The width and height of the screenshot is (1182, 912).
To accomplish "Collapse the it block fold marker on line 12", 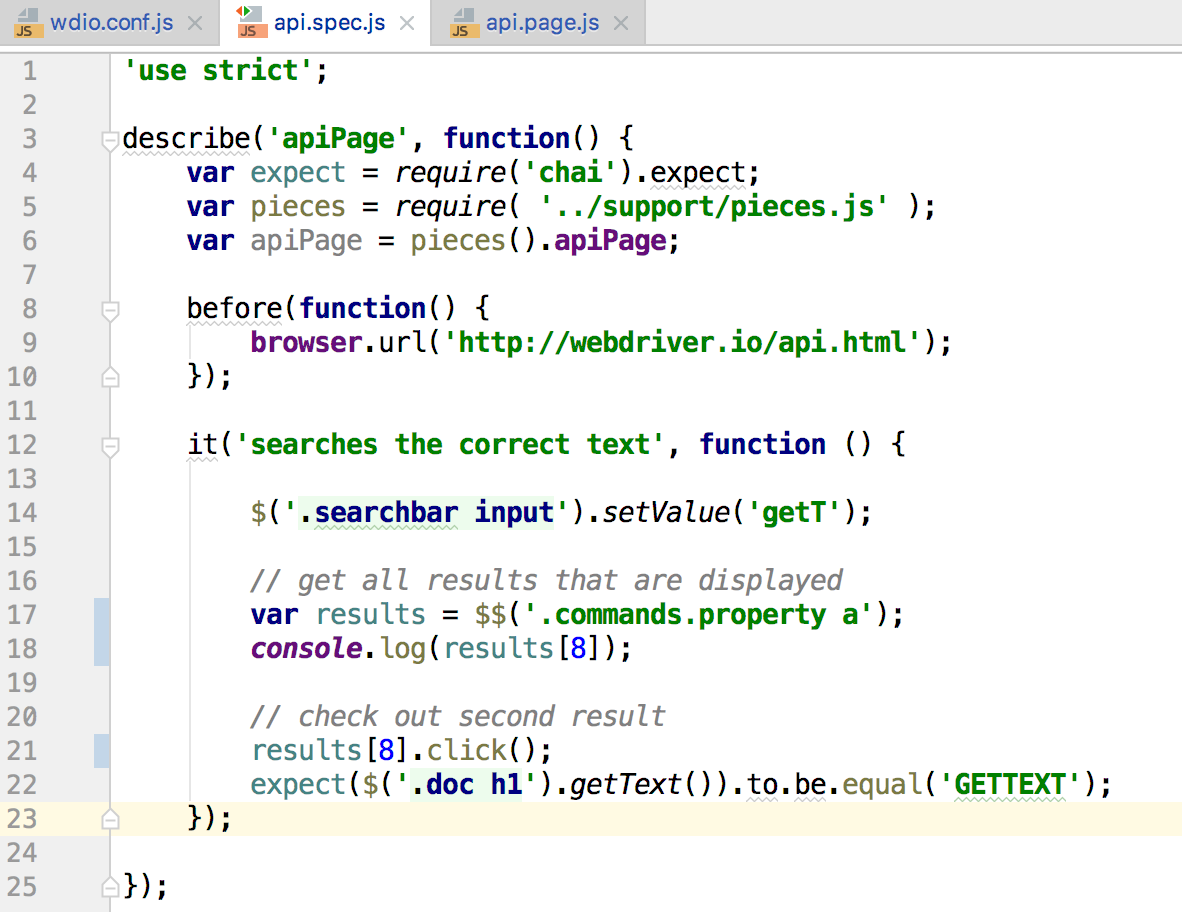I will pos(110,447).
